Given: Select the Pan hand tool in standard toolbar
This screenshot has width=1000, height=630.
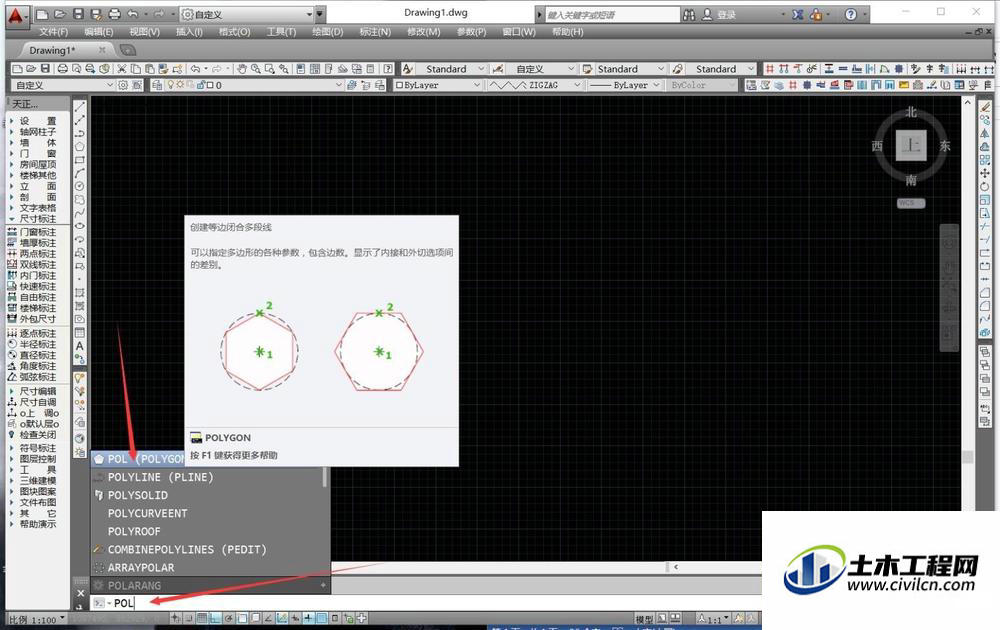Looking at the screenshot, I should tap(242, 69).
